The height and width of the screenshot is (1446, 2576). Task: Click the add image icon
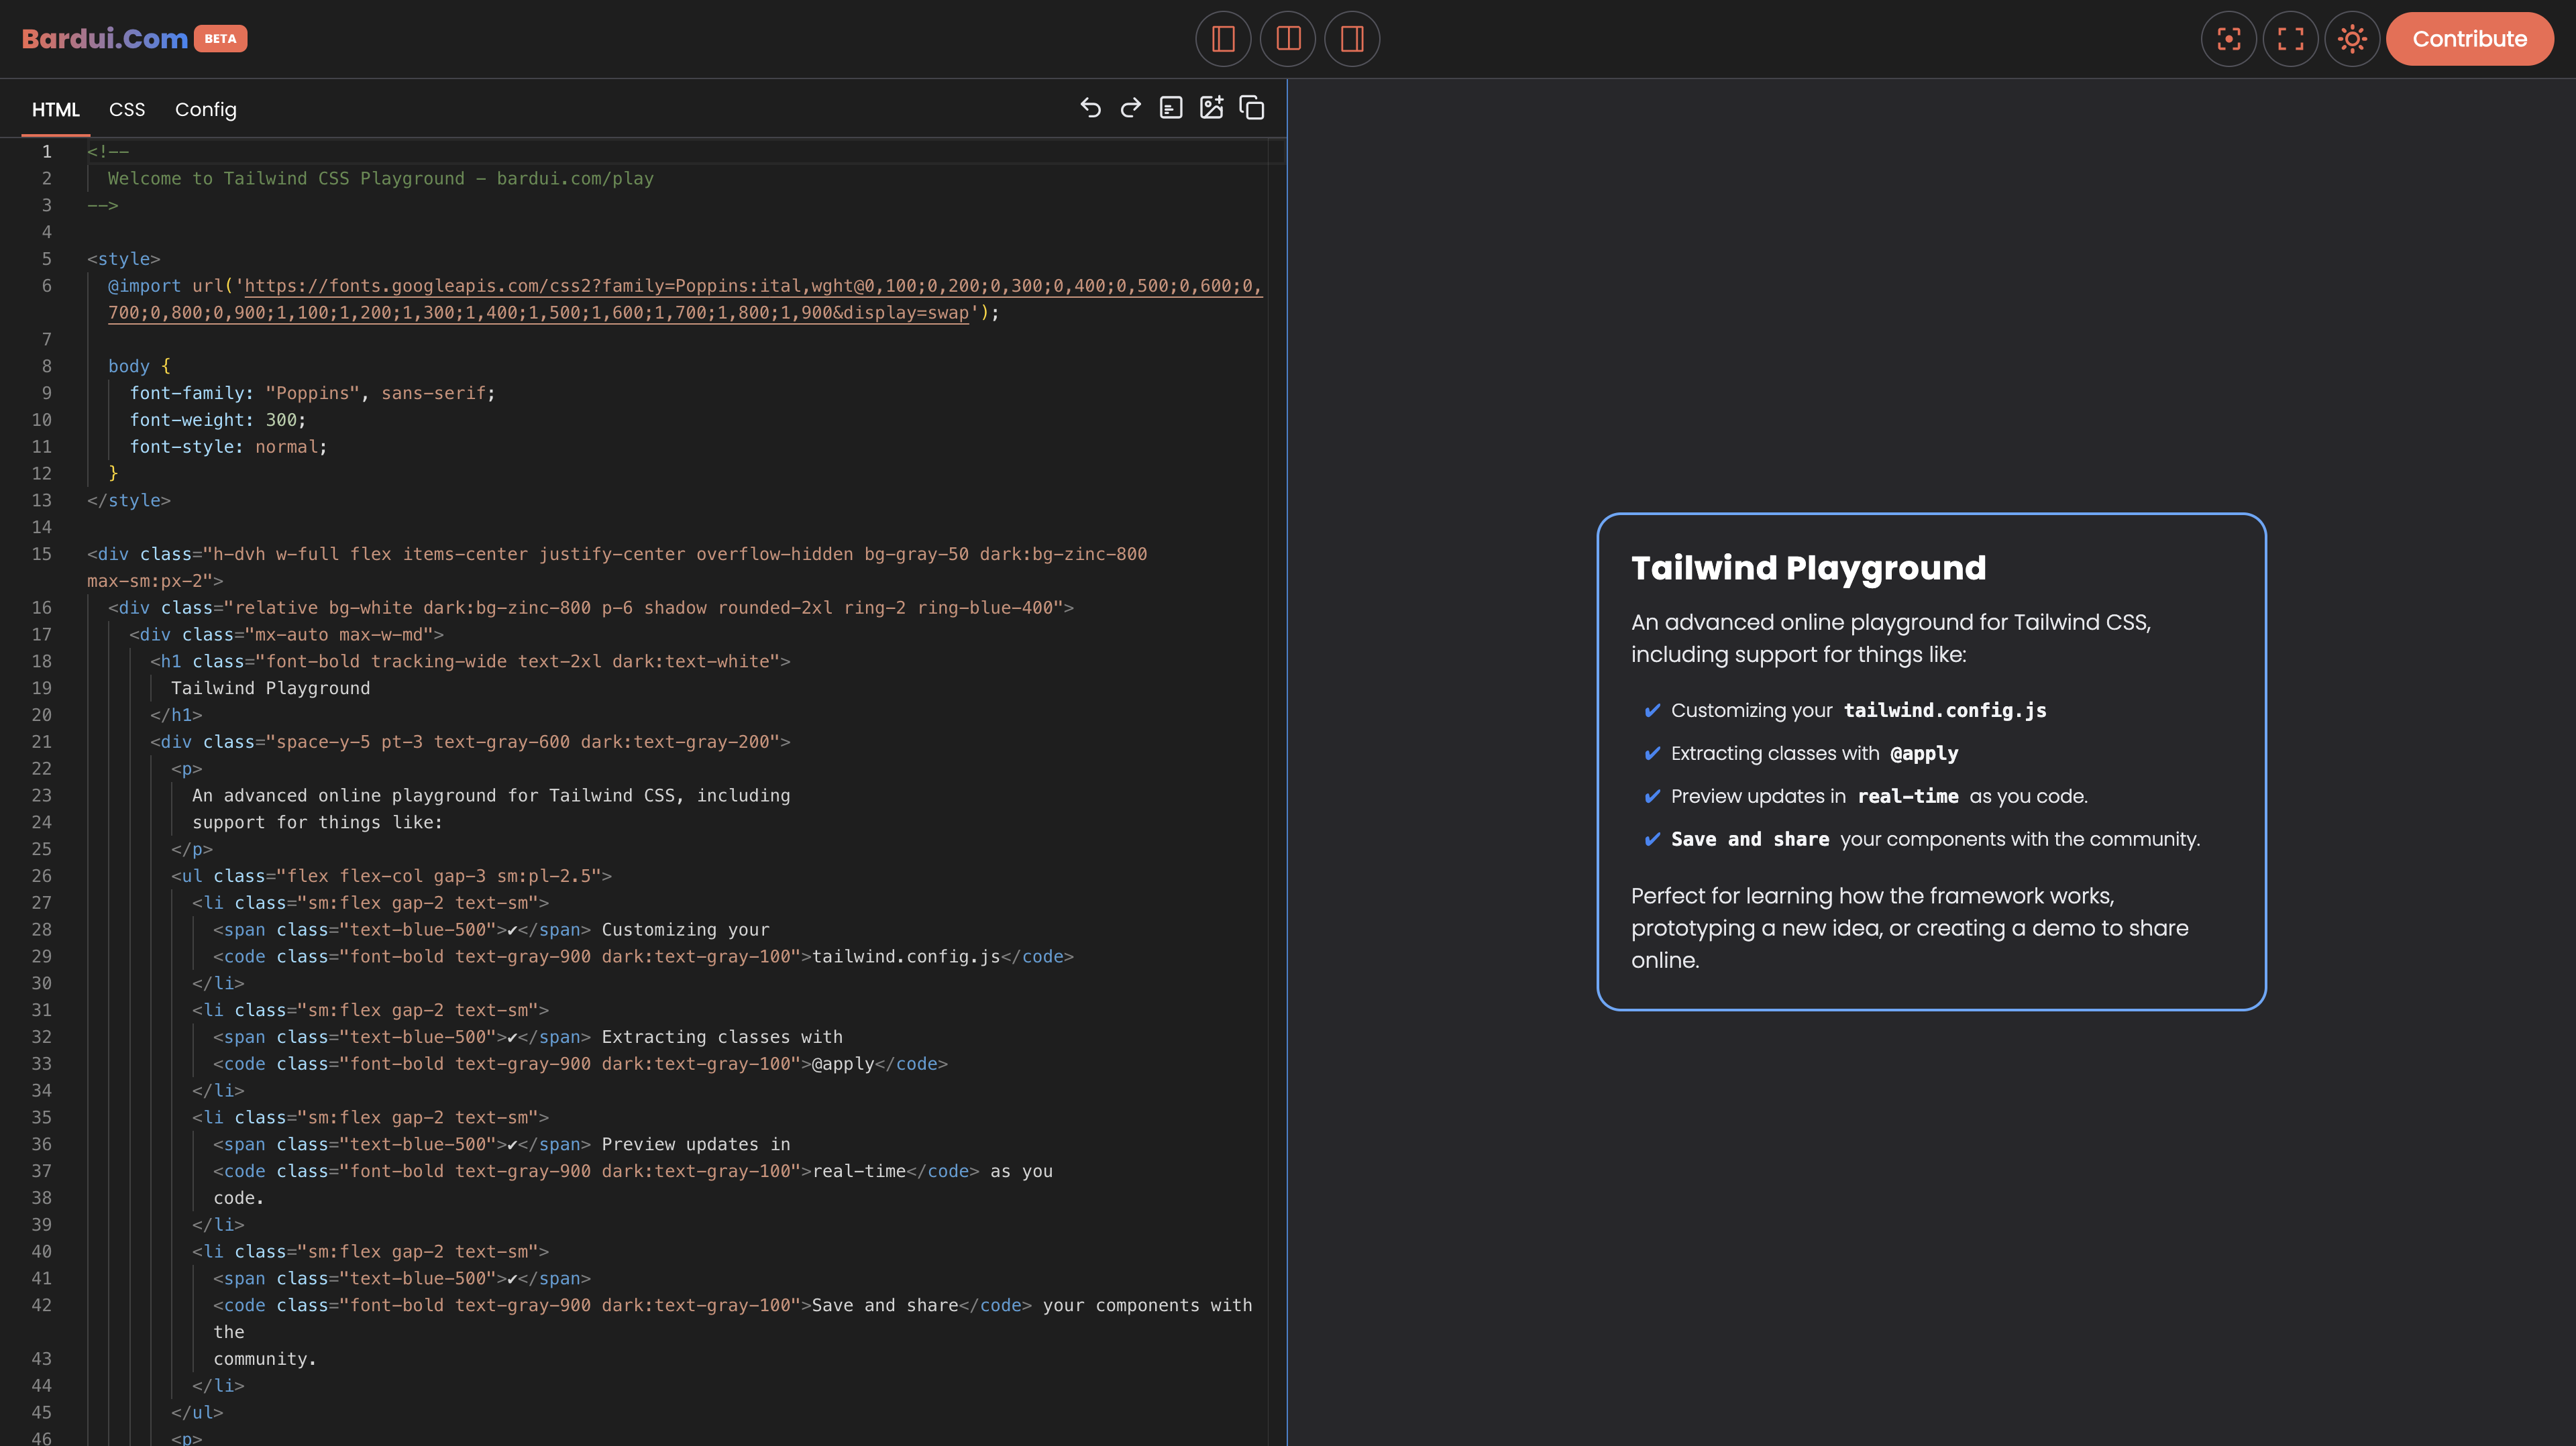(1211, 108)
